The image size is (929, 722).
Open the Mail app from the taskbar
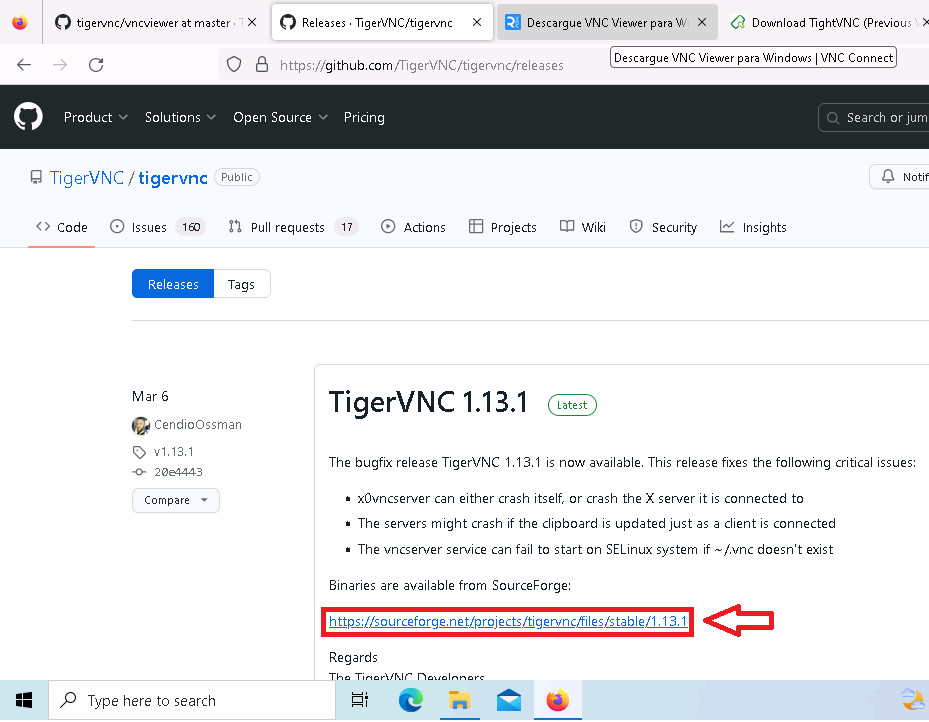(509, 701)
